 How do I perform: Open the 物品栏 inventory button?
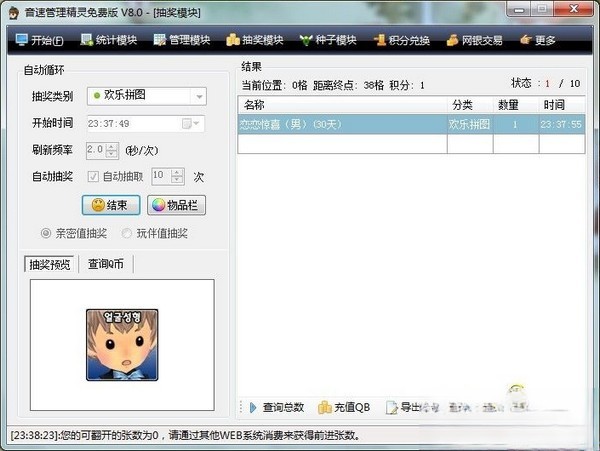(176, 205)
